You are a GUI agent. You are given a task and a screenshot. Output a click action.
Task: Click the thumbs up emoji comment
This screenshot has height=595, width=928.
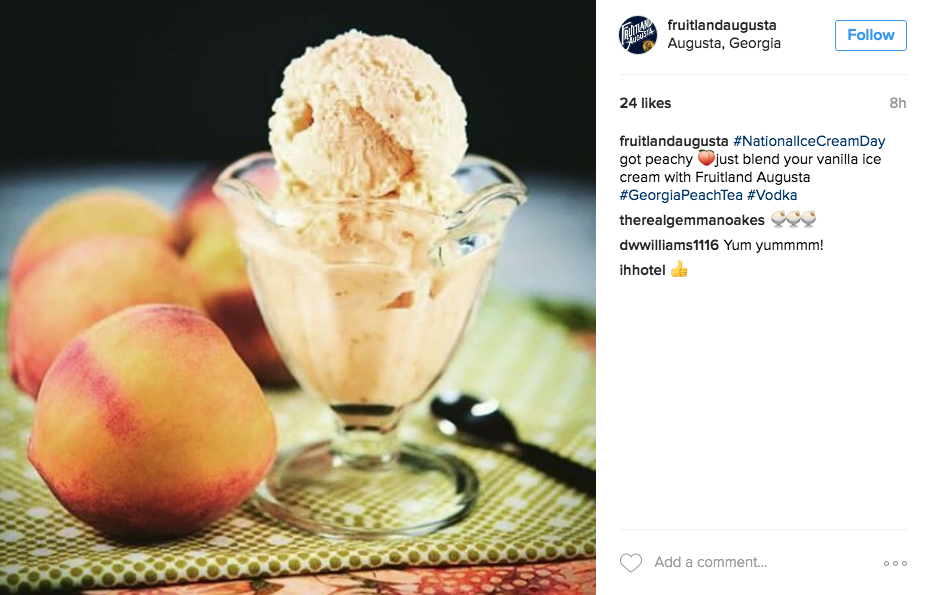coord(679,269)
